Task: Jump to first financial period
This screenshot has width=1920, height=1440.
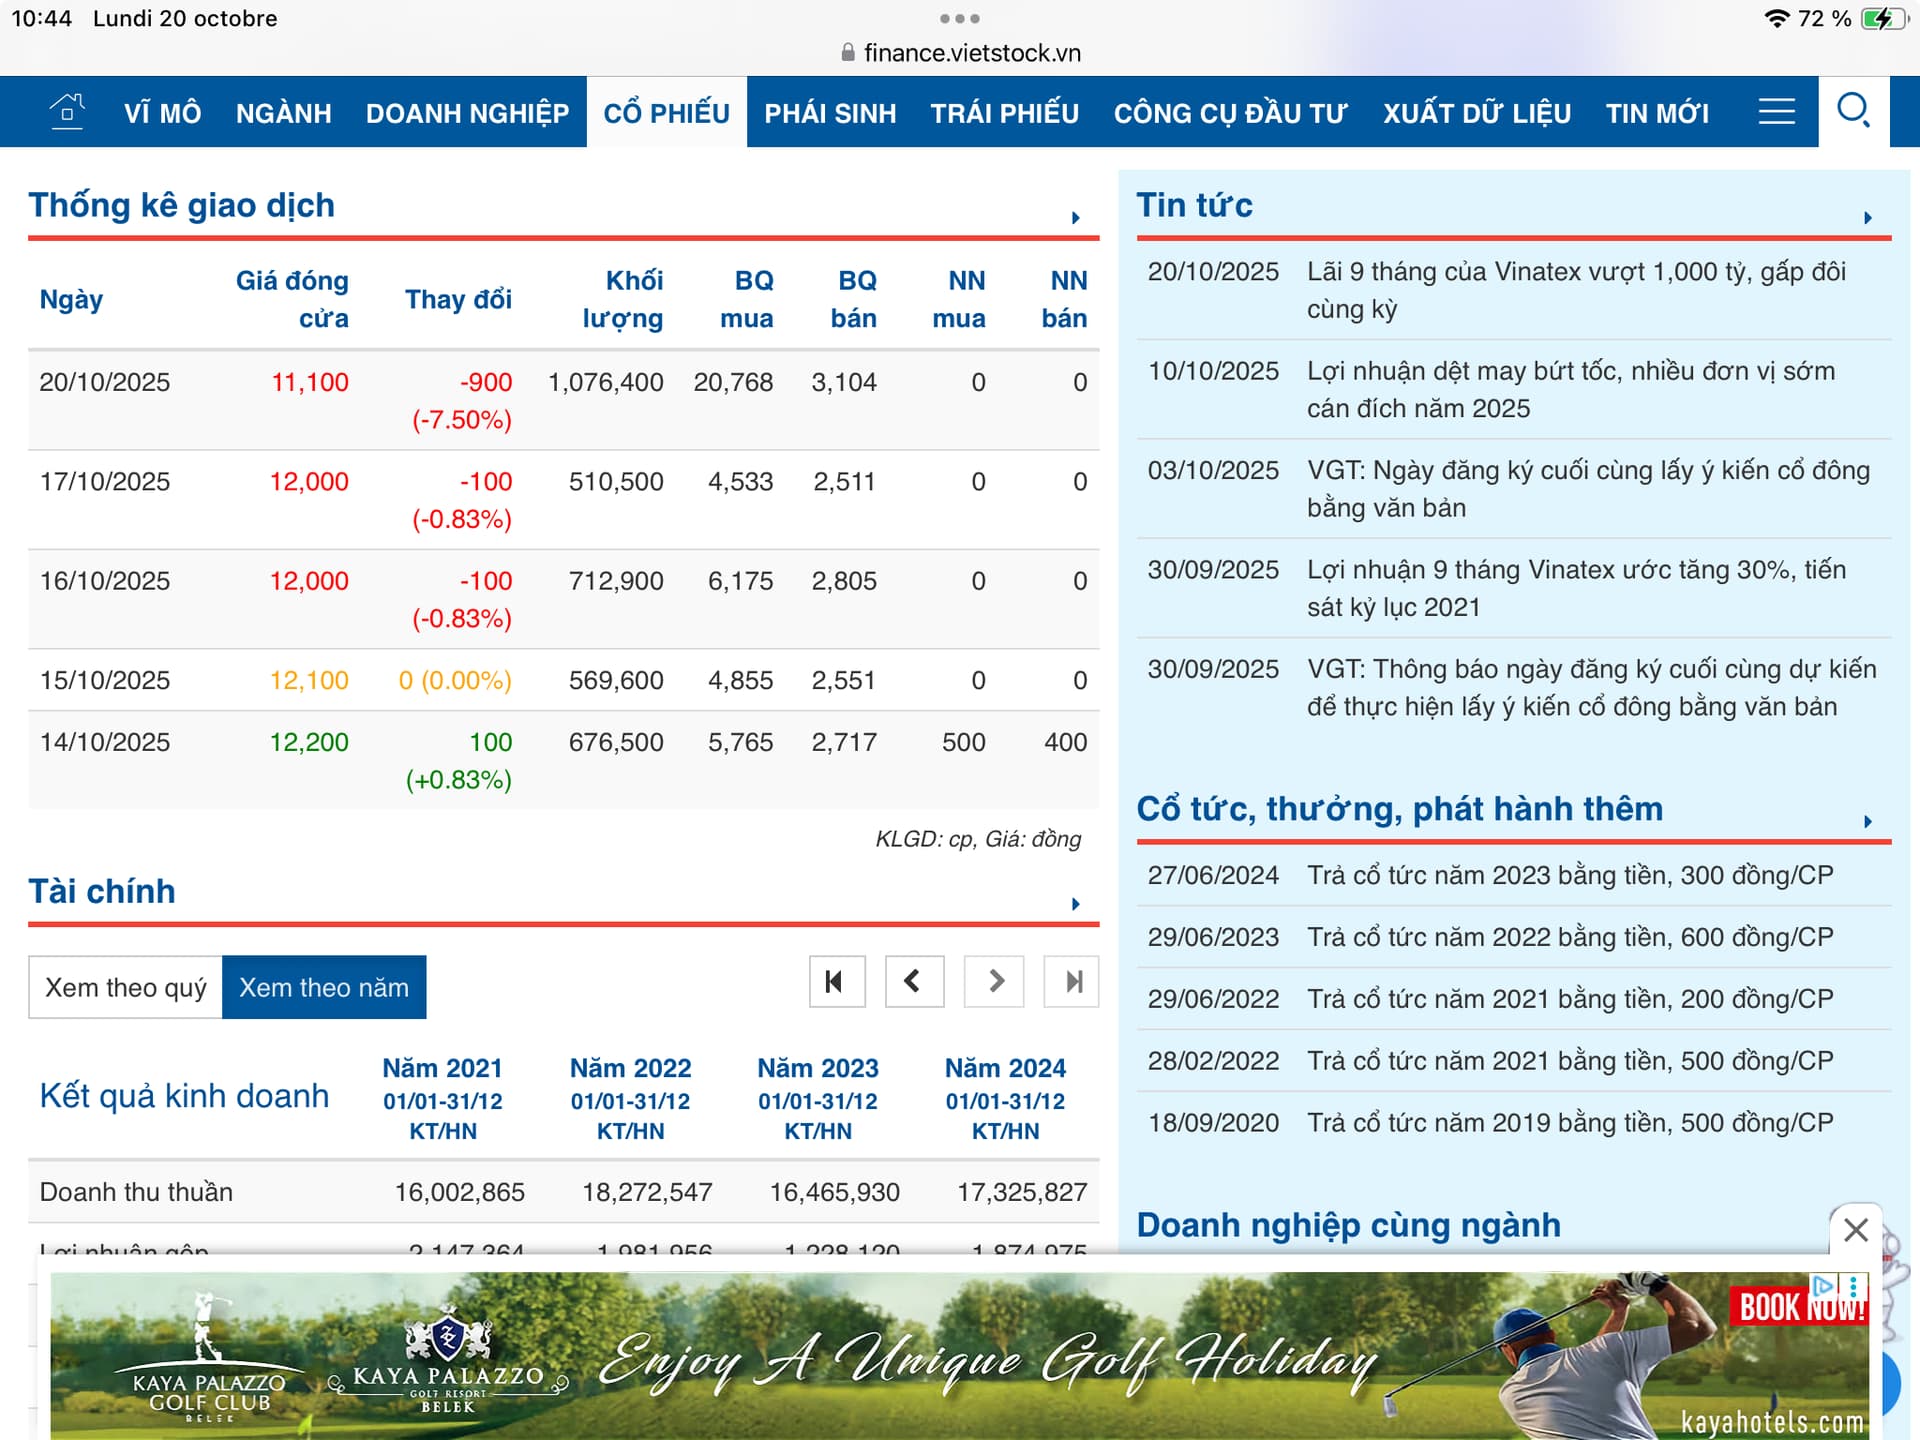Action: 836,981
